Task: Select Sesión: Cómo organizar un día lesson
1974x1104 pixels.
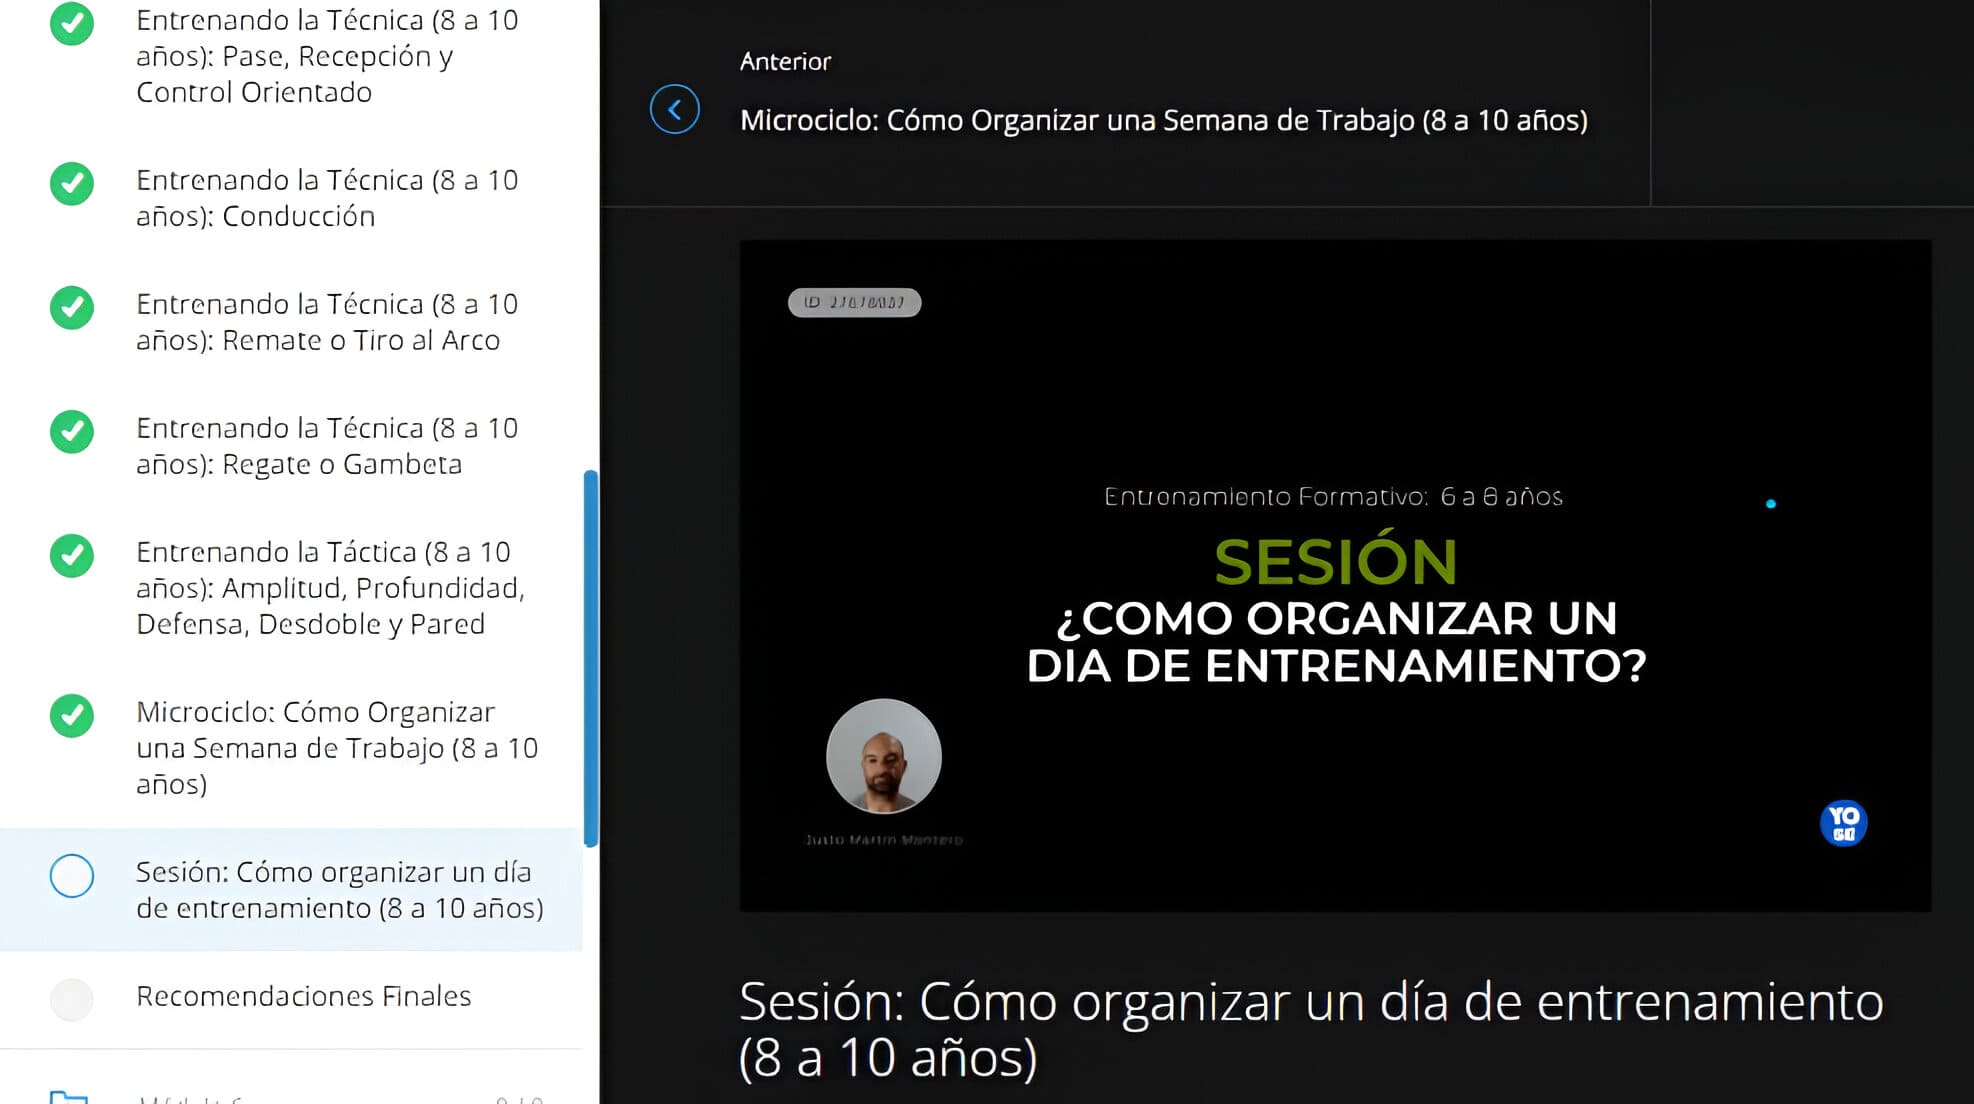Action: tap(339, 890)
